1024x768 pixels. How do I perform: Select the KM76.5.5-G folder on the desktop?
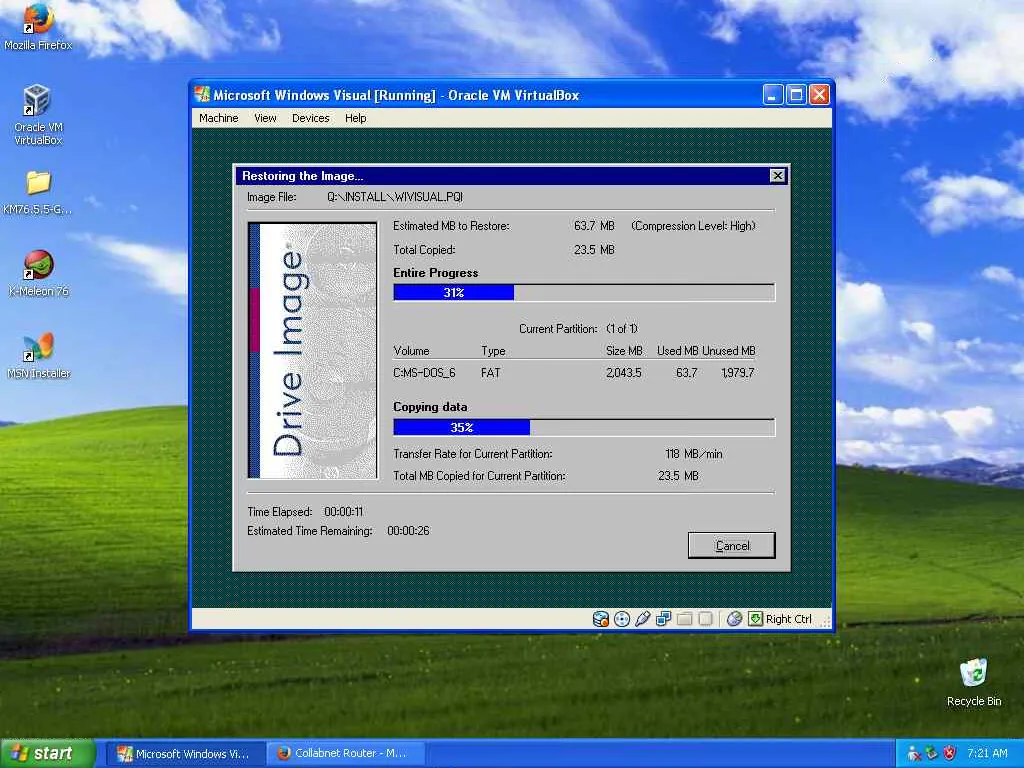pos(38,193)
